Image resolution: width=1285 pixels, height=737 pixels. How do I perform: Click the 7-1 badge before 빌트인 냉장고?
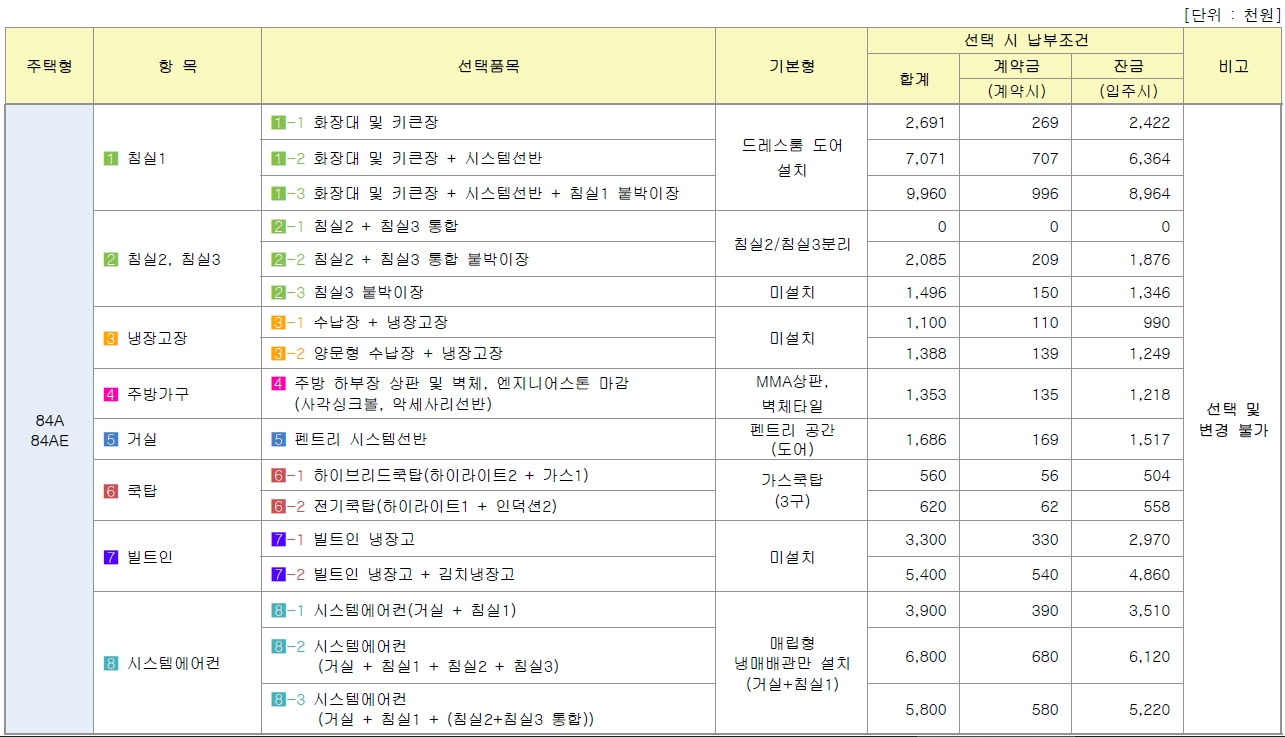288,540
